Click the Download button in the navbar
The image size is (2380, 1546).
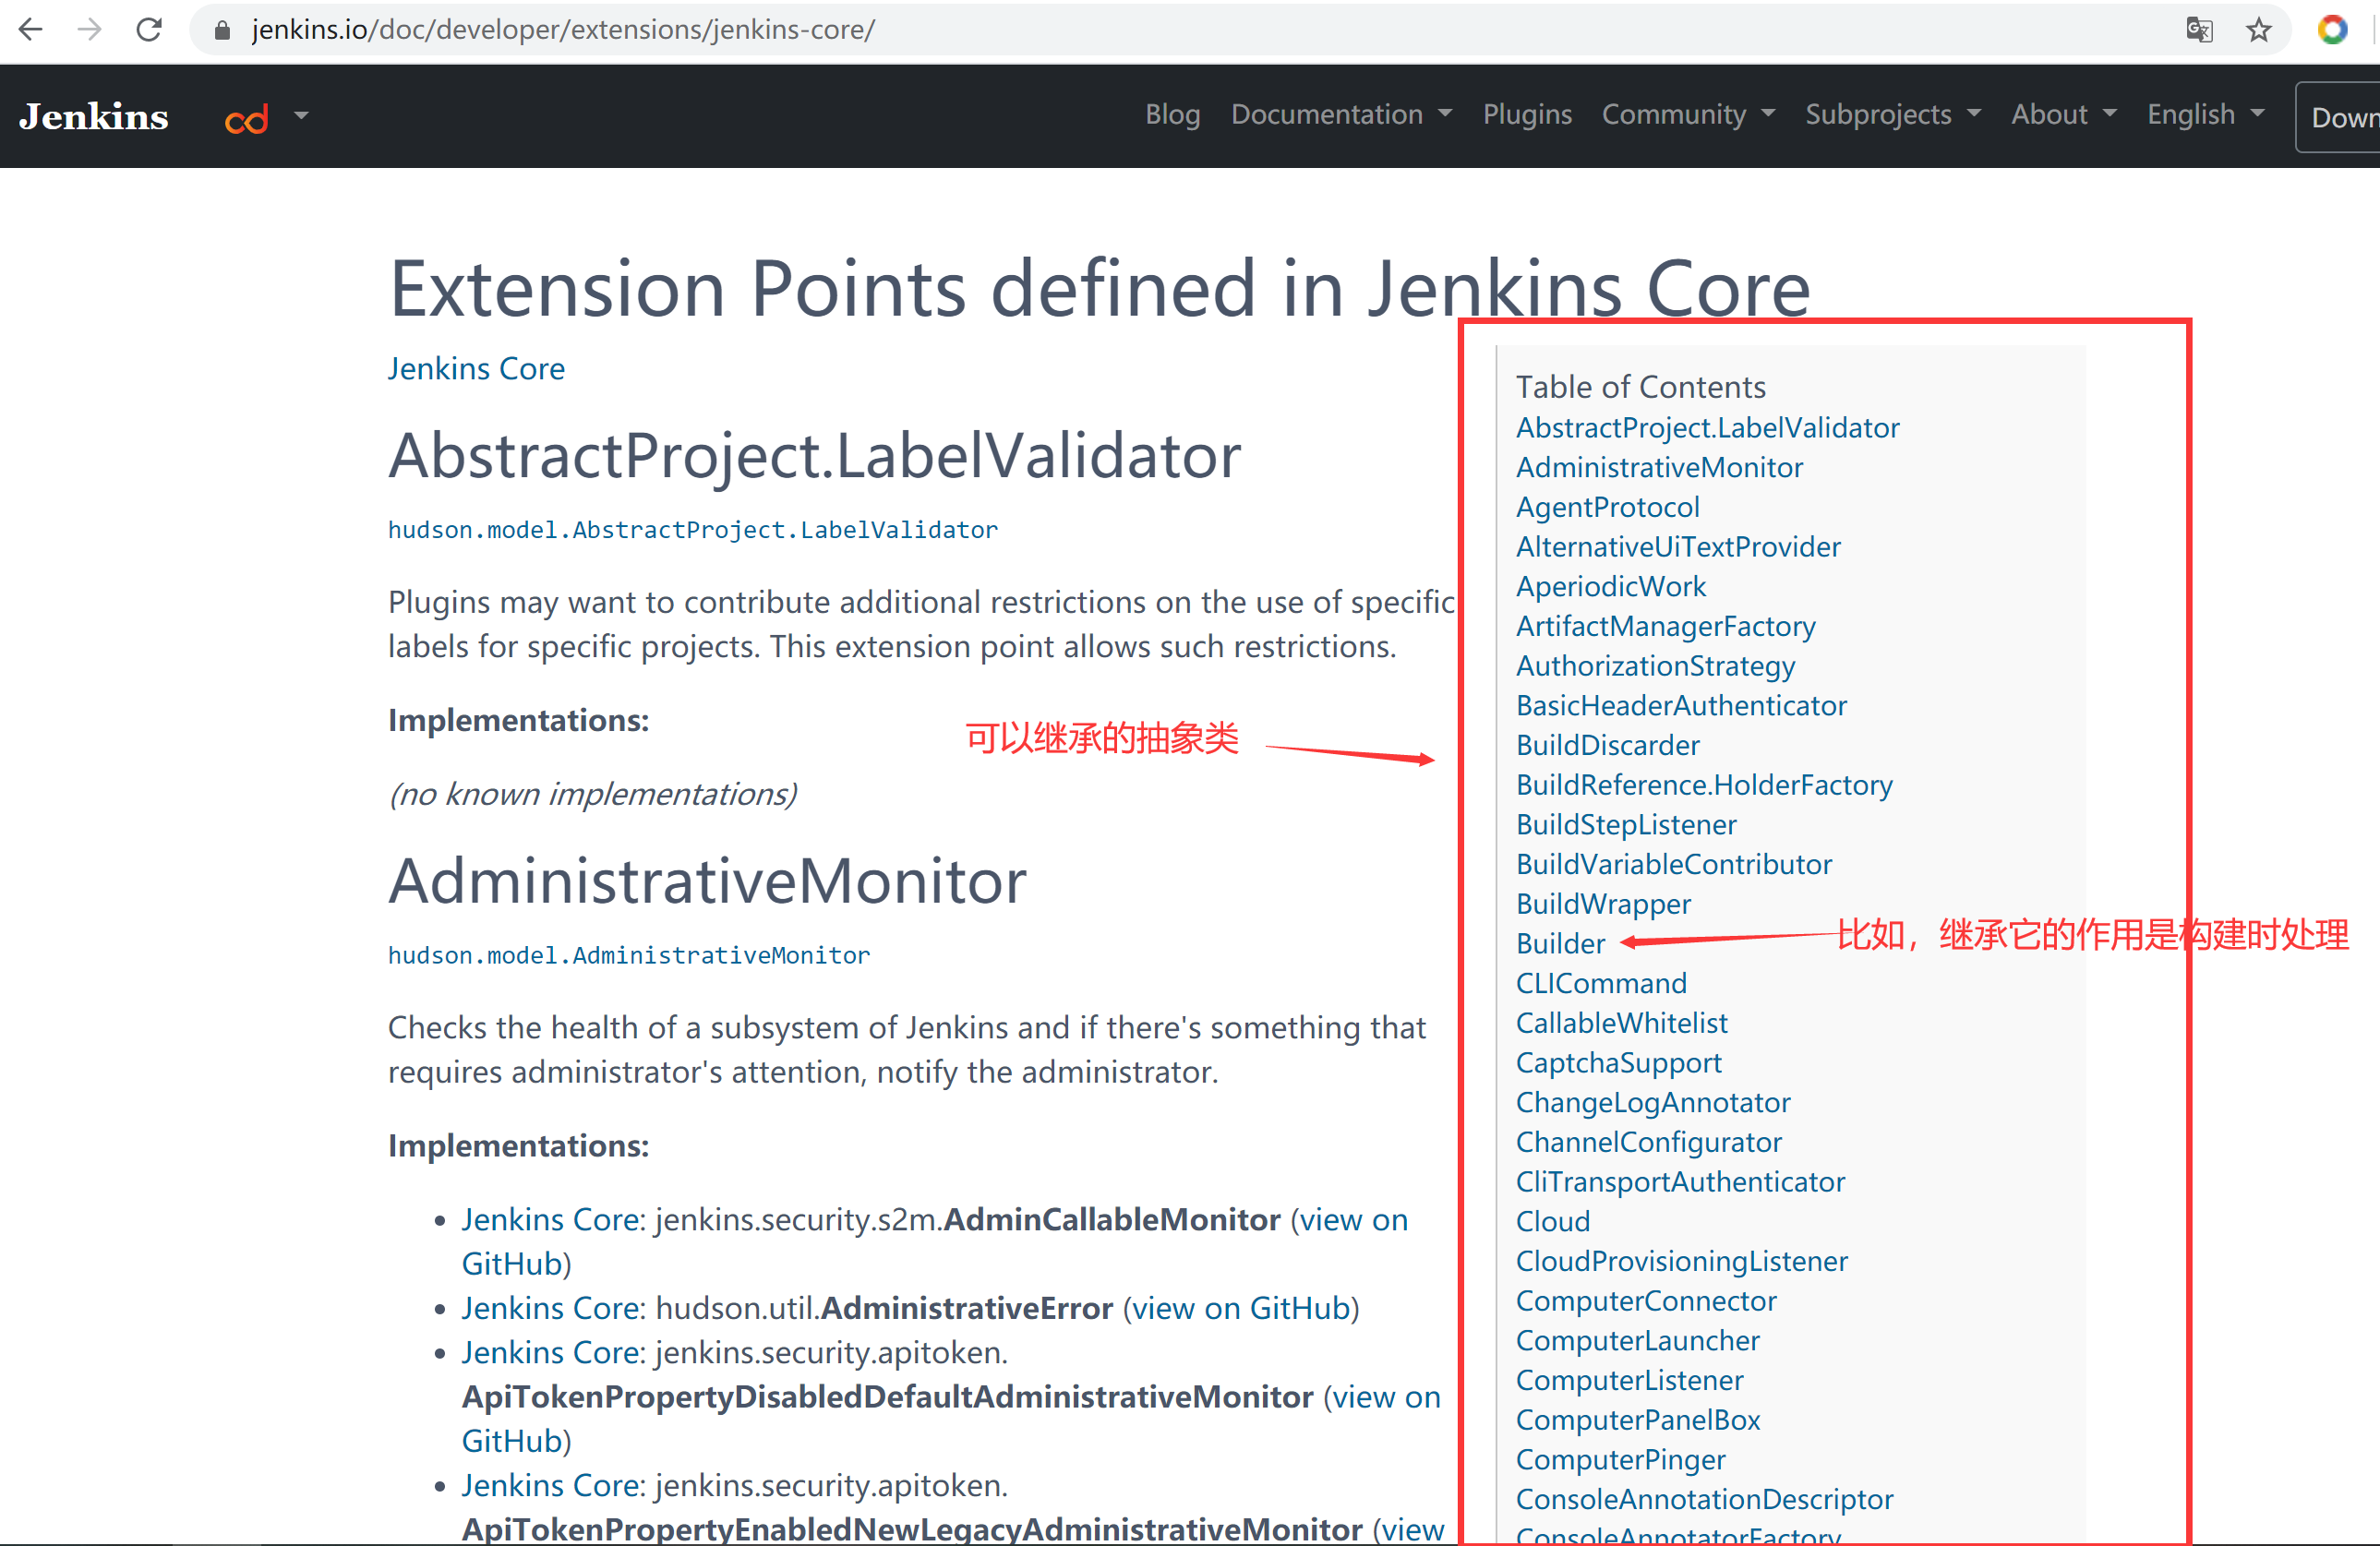(2345, 116)
